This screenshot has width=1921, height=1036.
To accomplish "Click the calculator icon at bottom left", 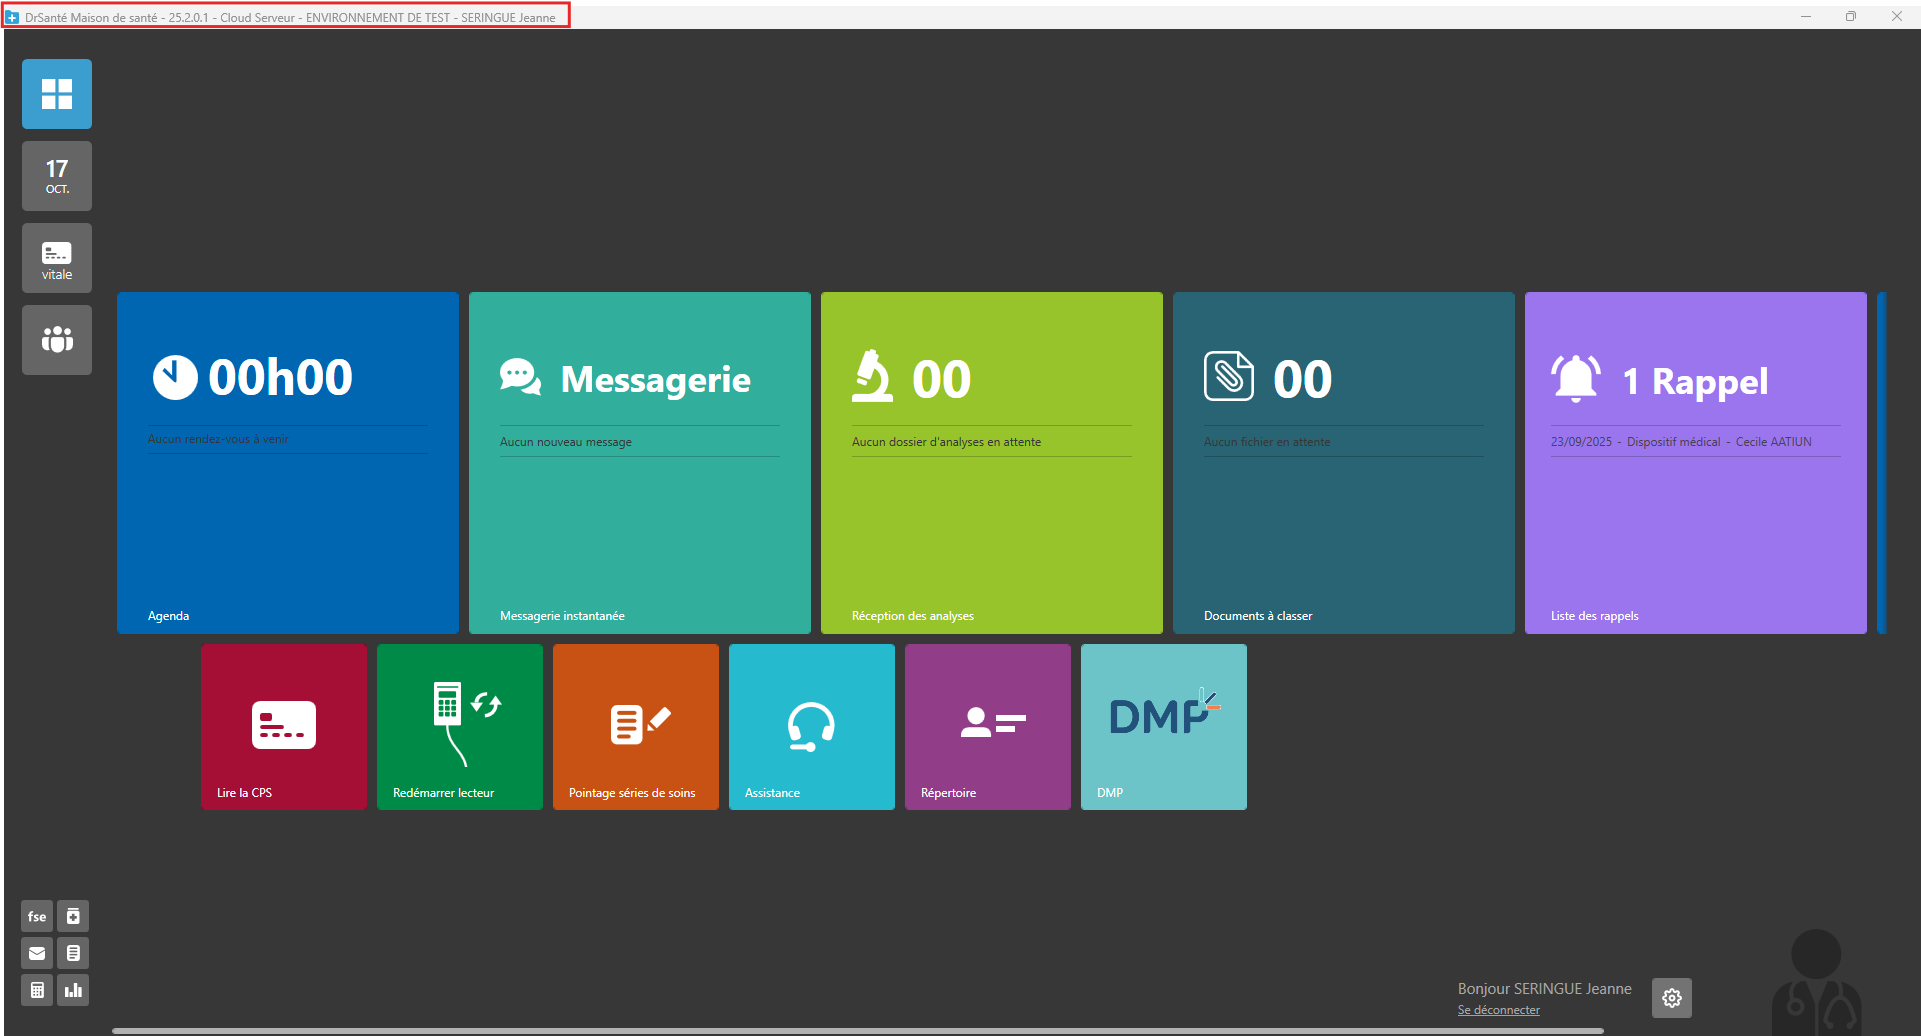I will (x=37, y=990).
